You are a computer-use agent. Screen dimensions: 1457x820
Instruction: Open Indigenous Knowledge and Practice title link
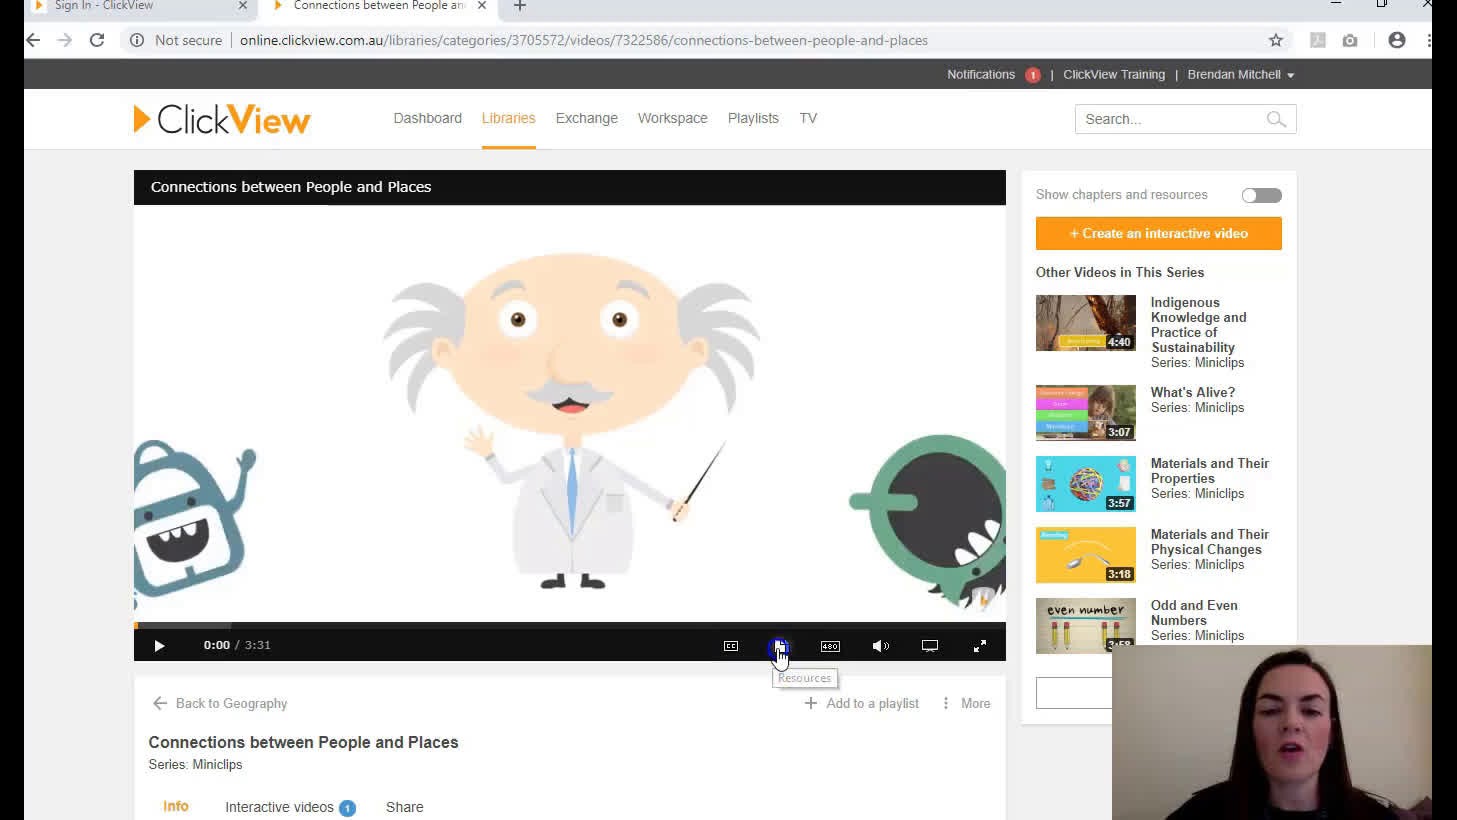tap(1198, 325)
